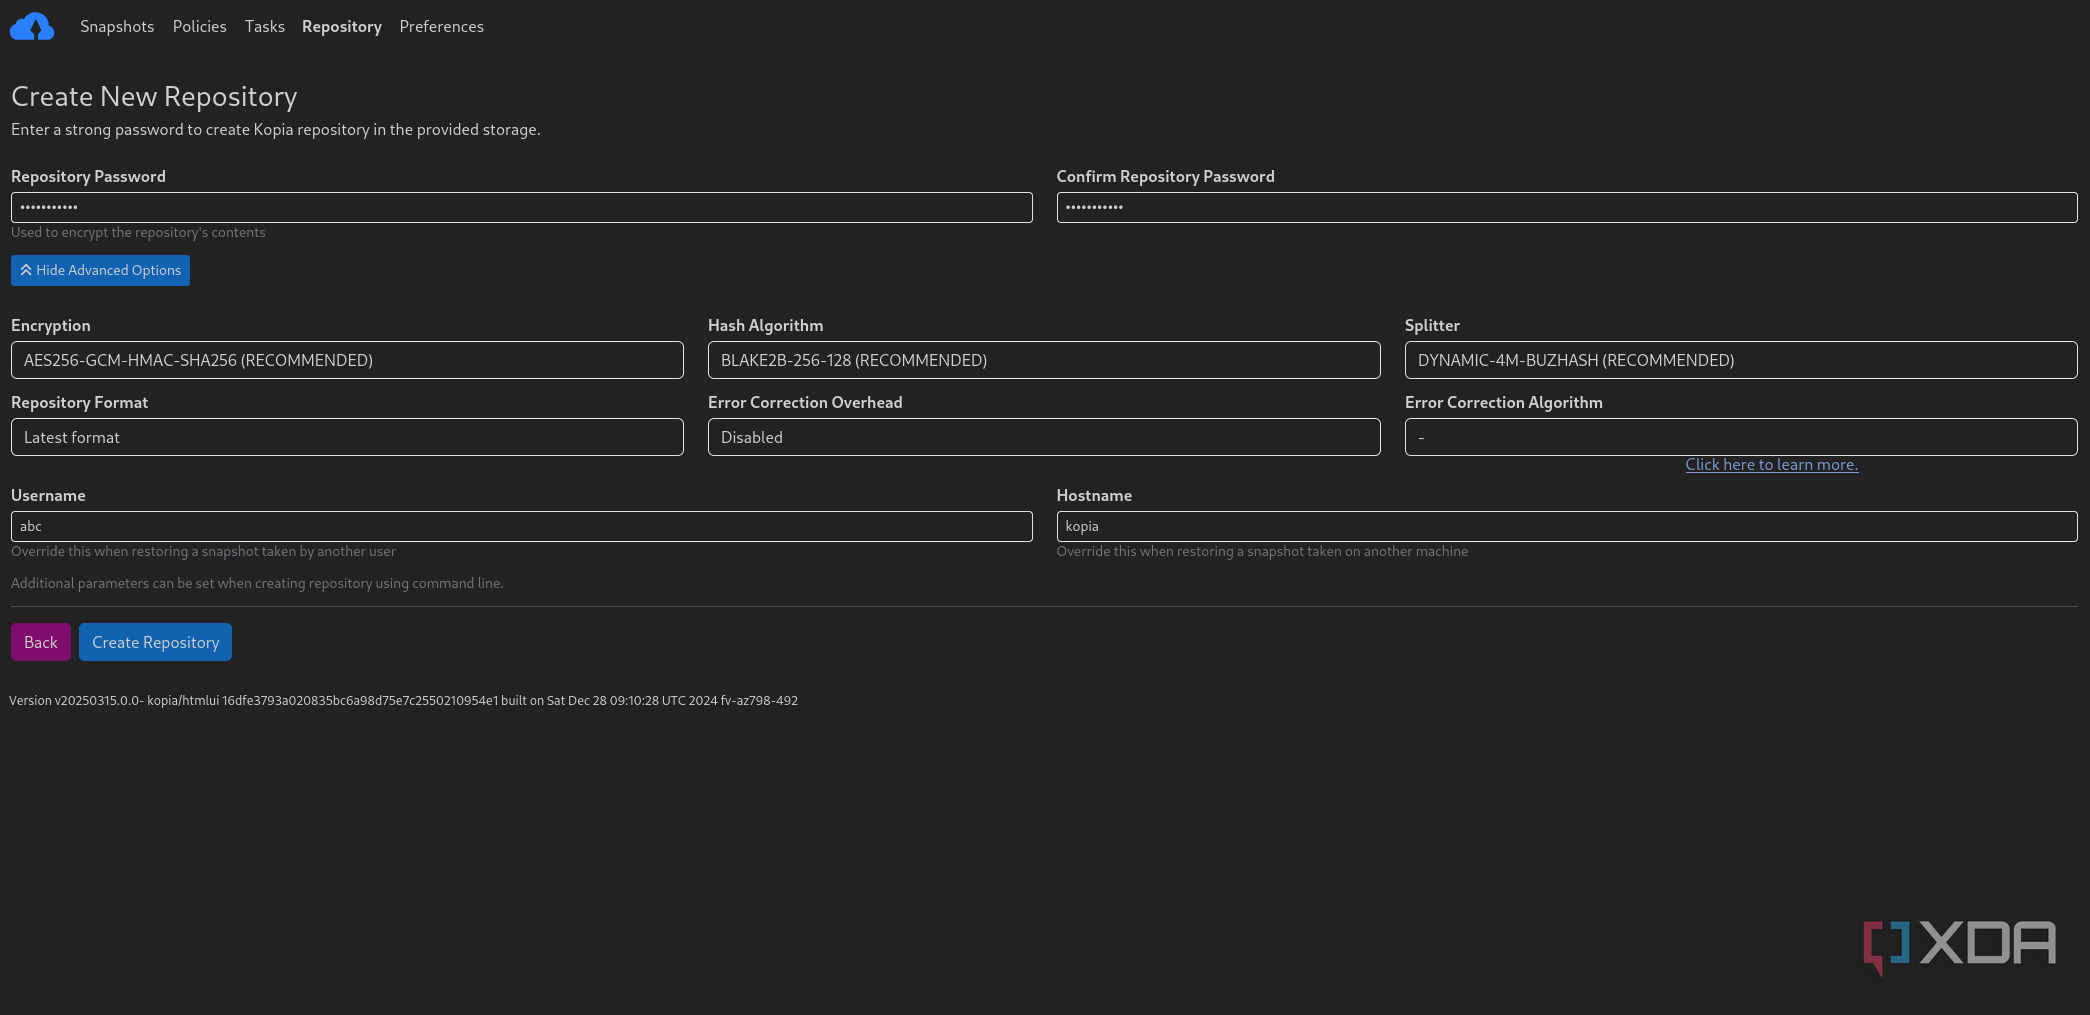The image size is (2090, 1015).
Task: Open the Error Correction Algorithm dropdown
Action: click(x=1741, y=437)
